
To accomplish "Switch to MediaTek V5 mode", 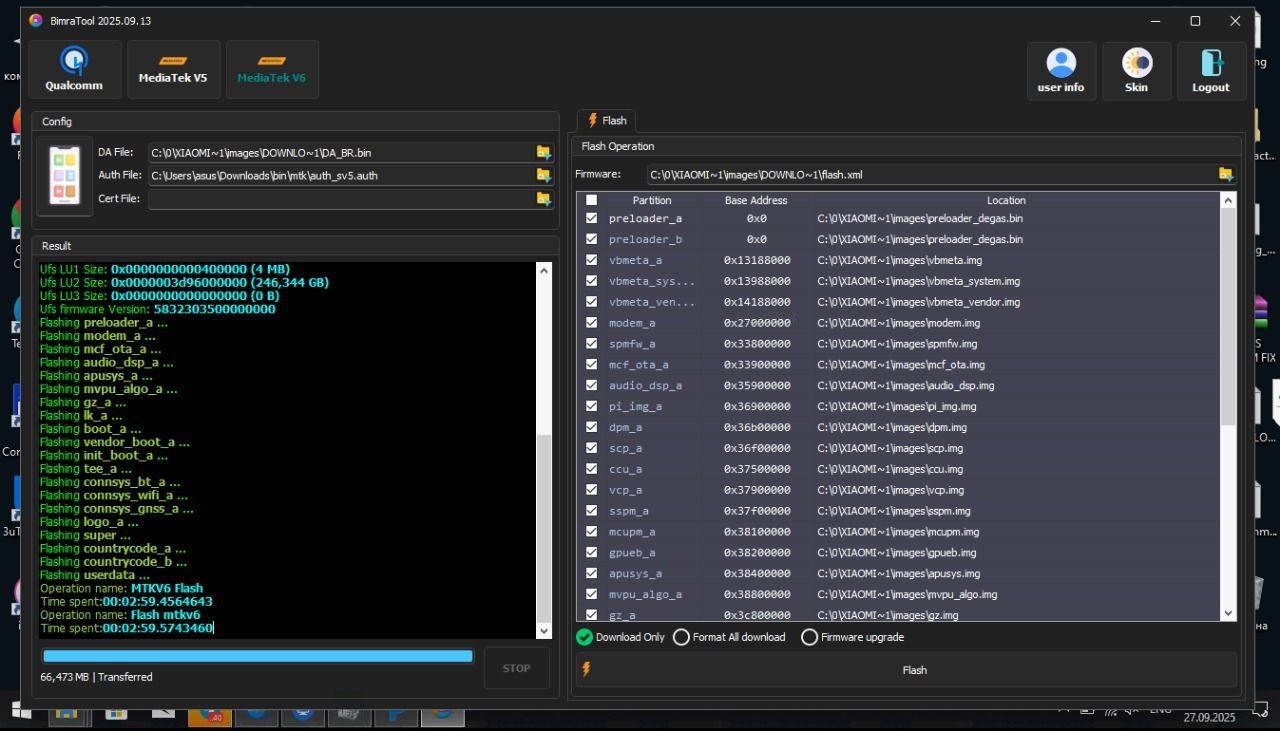I will pos(173,69).
